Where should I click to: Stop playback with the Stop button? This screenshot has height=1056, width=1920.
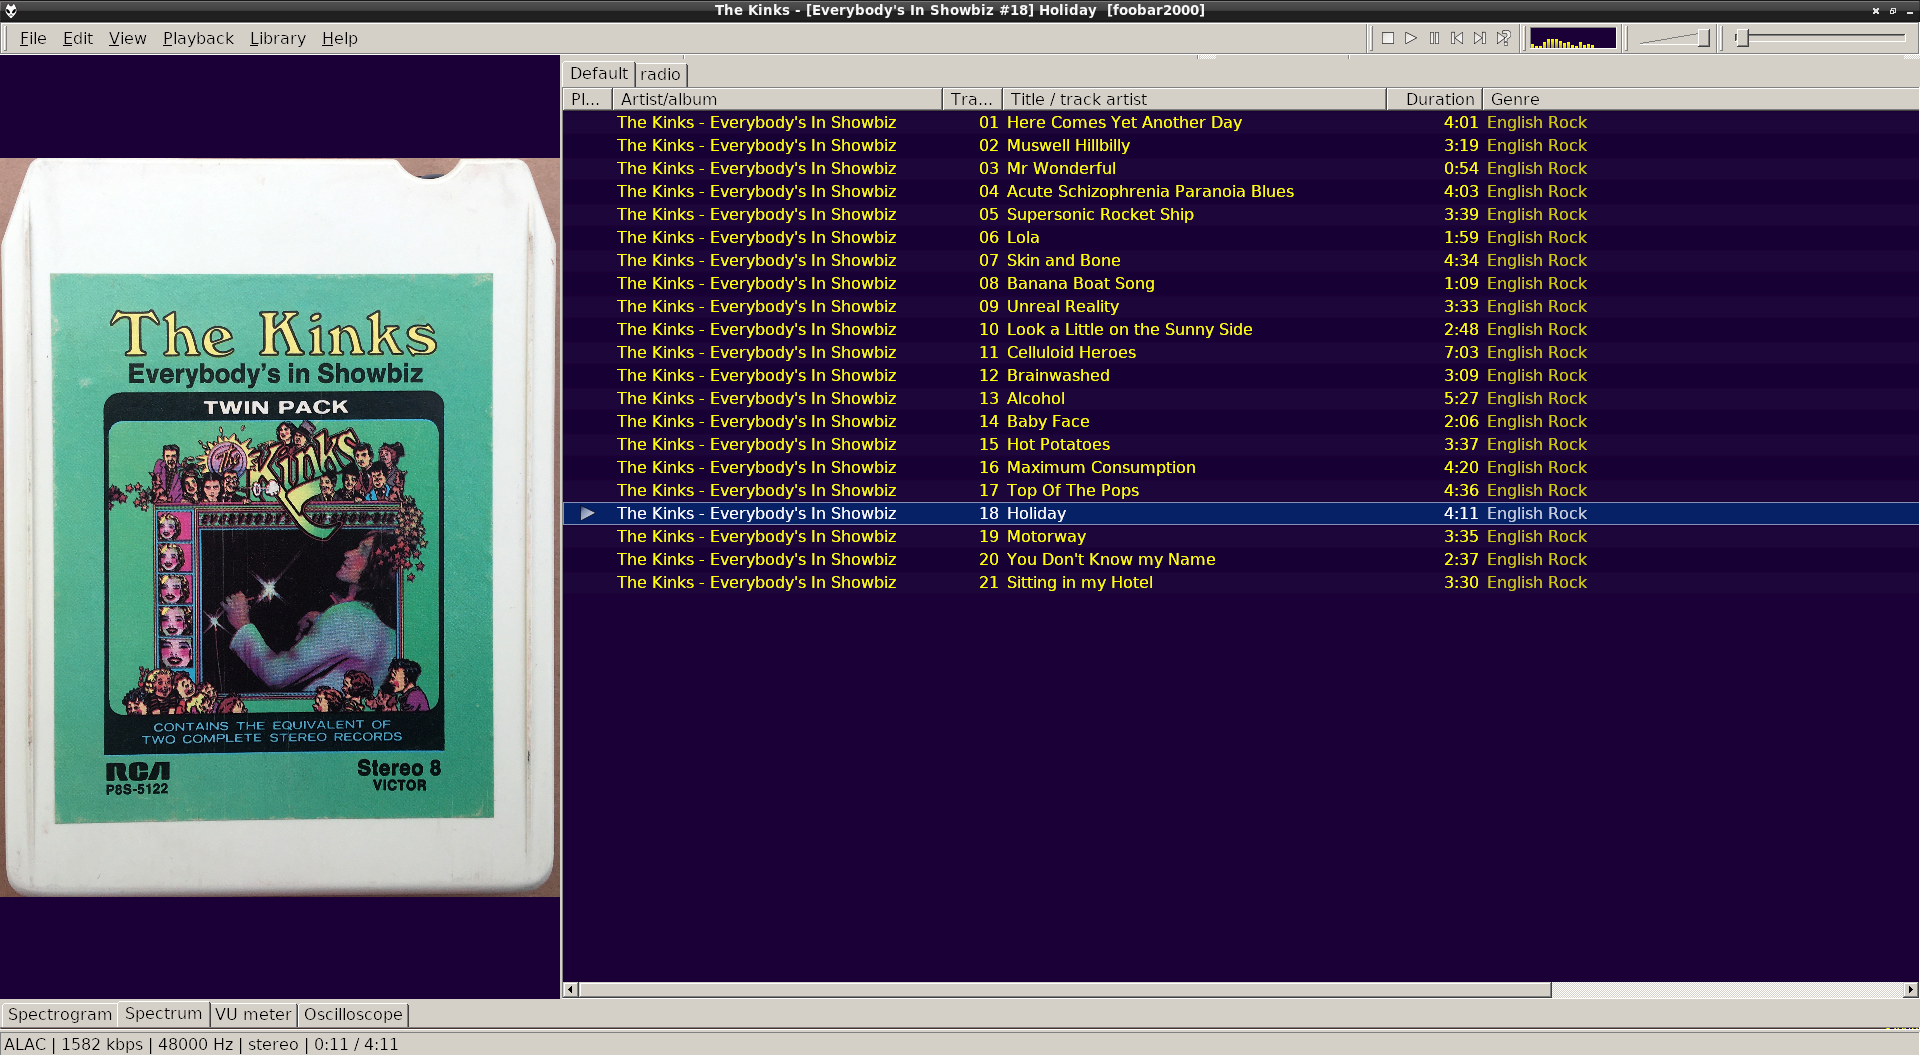point(1388,38)
